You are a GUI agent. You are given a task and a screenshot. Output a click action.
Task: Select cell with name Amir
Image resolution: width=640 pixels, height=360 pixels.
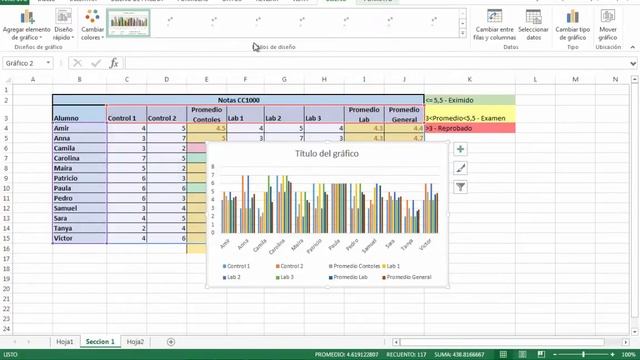[80, 128]
